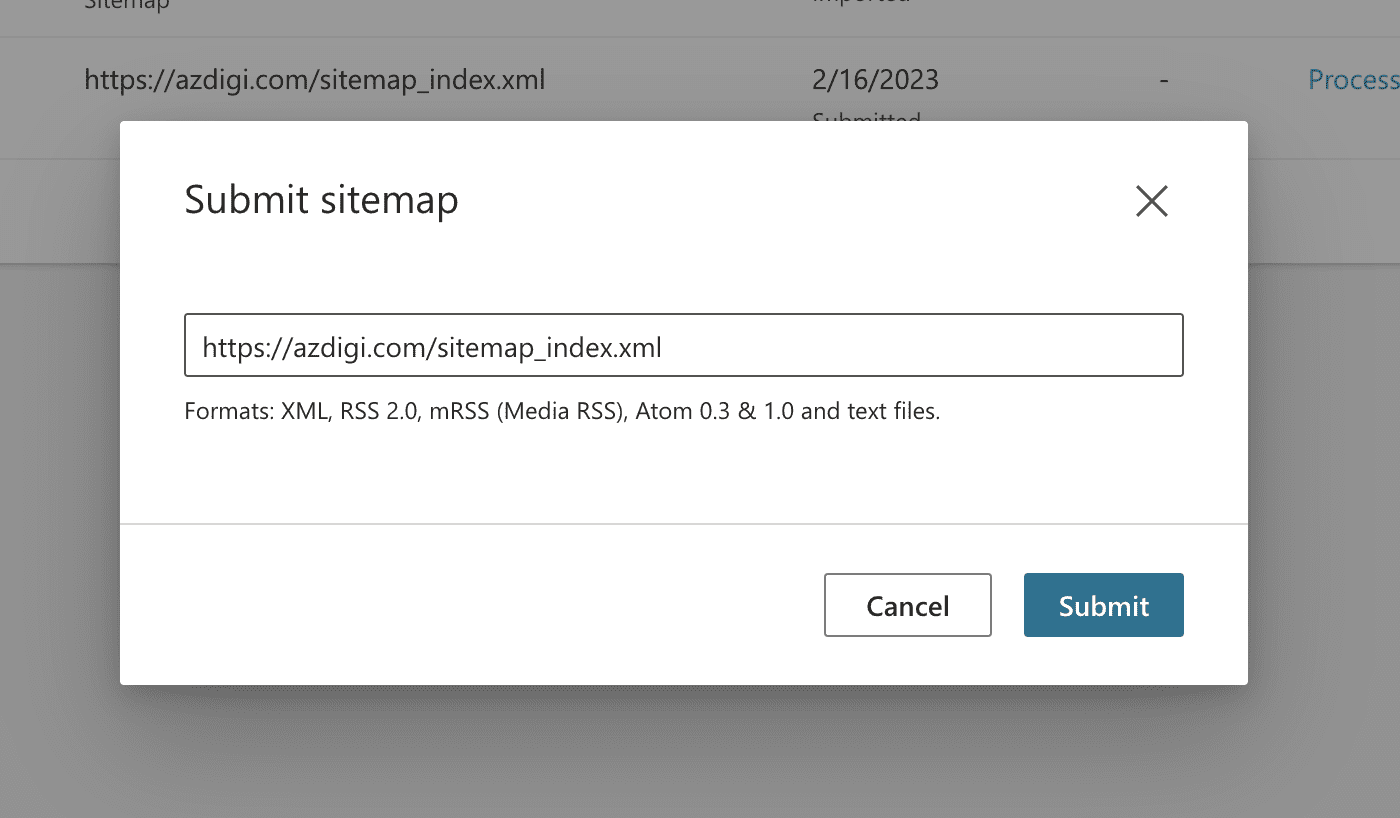1400x818 pixels.
Task: Close the Submit sitemap dialog with X
Action: click(1152, 202)
